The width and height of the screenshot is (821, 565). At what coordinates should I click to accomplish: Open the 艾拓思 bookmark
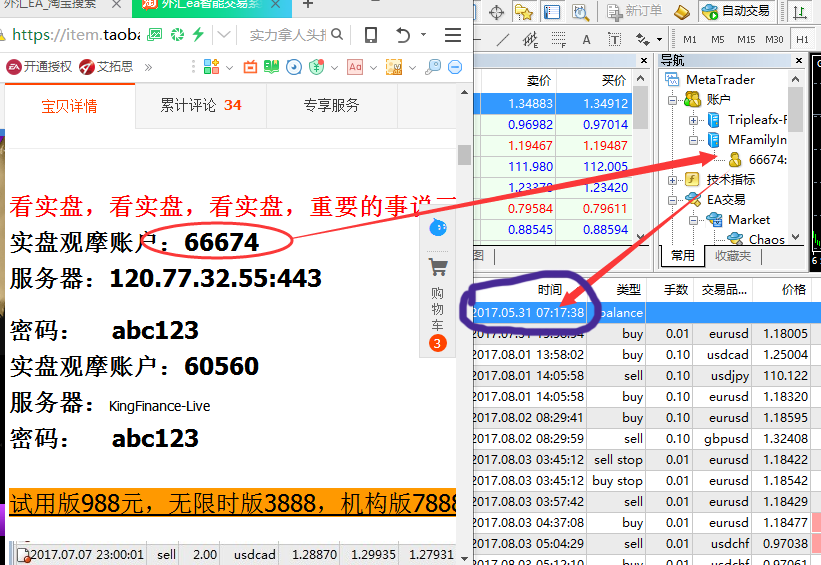tap(106, 67)
